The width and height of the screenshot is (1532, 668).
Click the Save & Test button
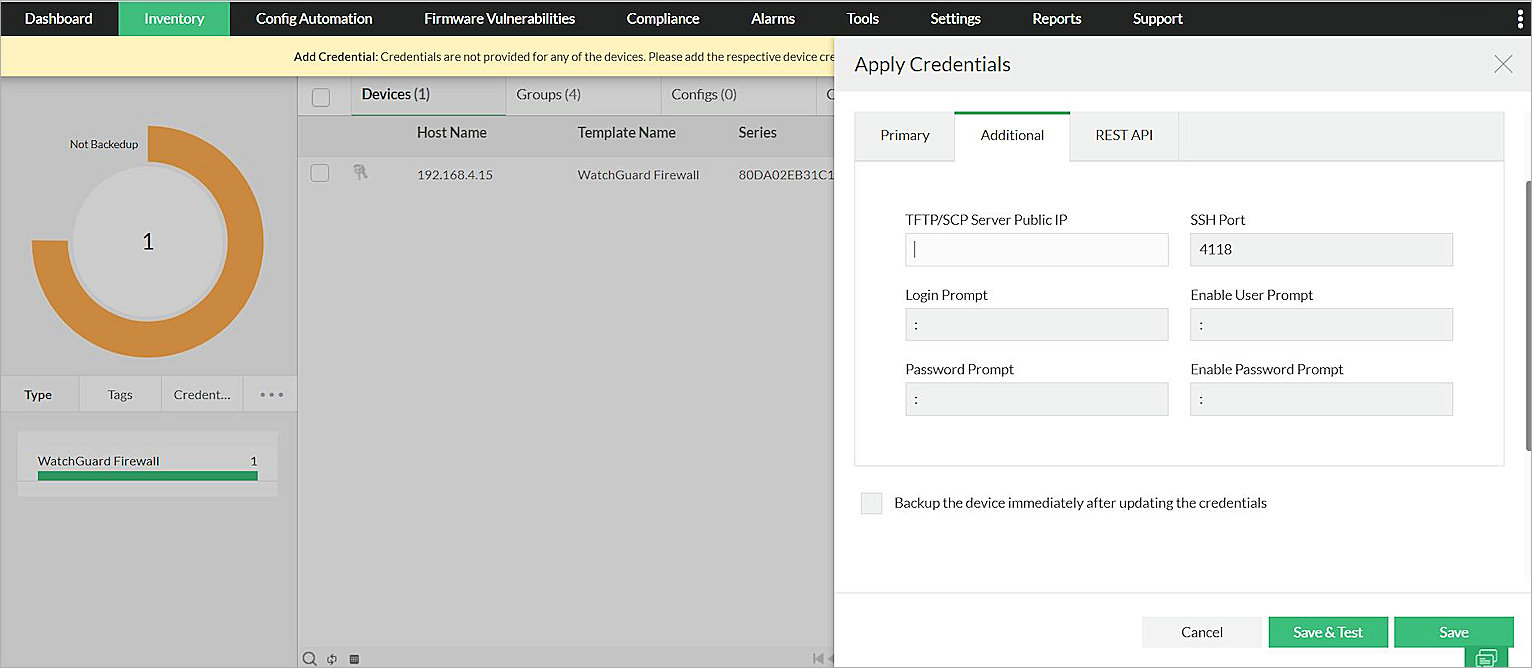(x=1328, y=632)
